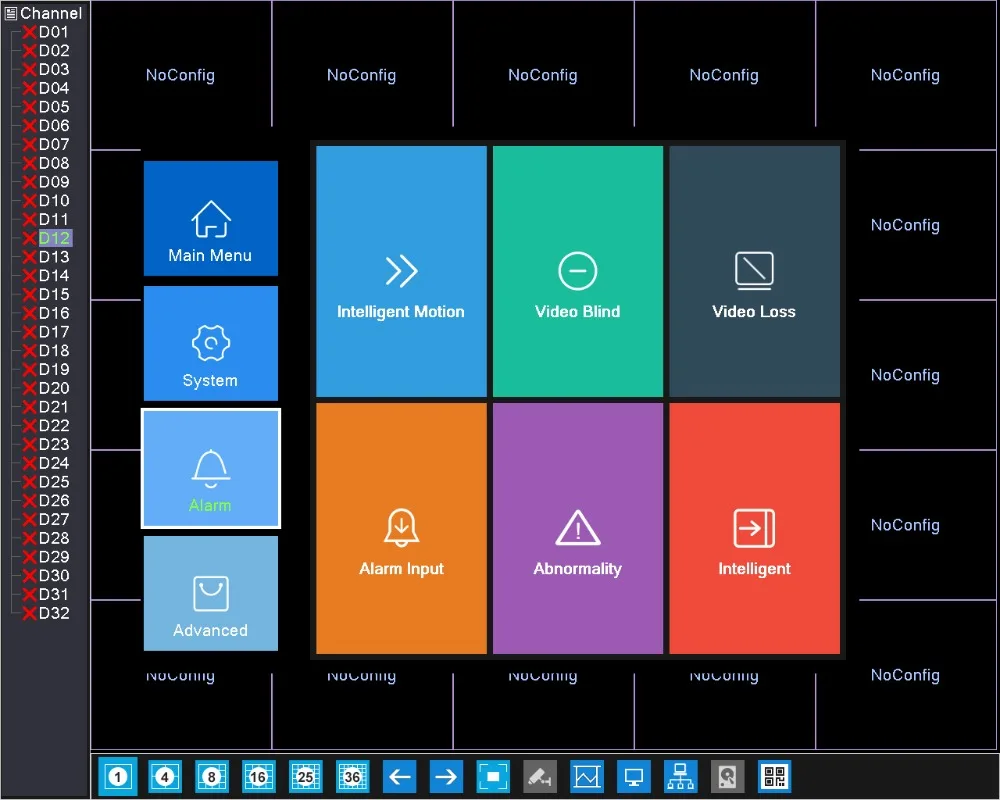Screen dimensions: 1000x800
Task: Select highlighted channel D12
Action: 55,238
